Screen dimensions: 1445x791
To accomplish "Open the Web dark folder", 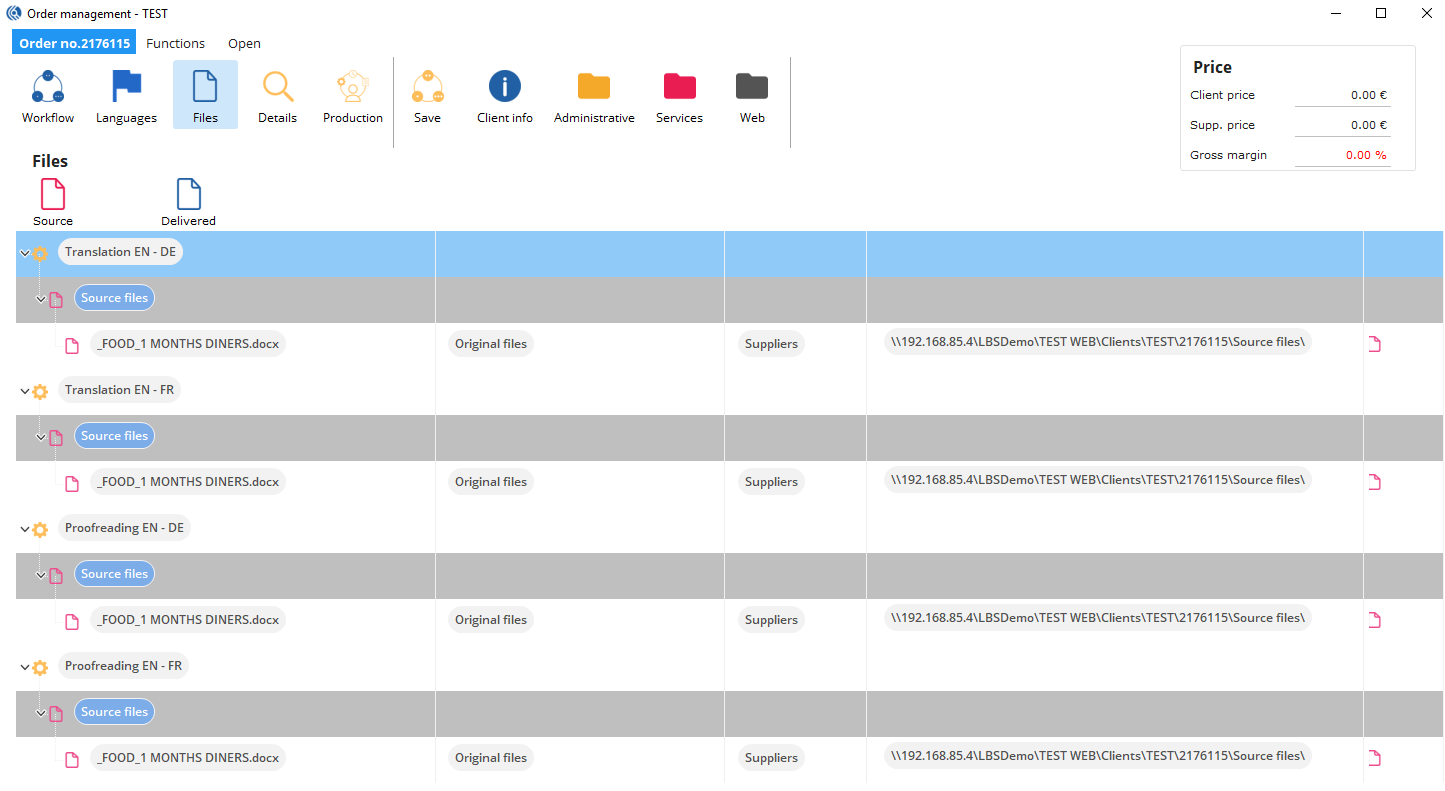I will click(x=752, y=88).
